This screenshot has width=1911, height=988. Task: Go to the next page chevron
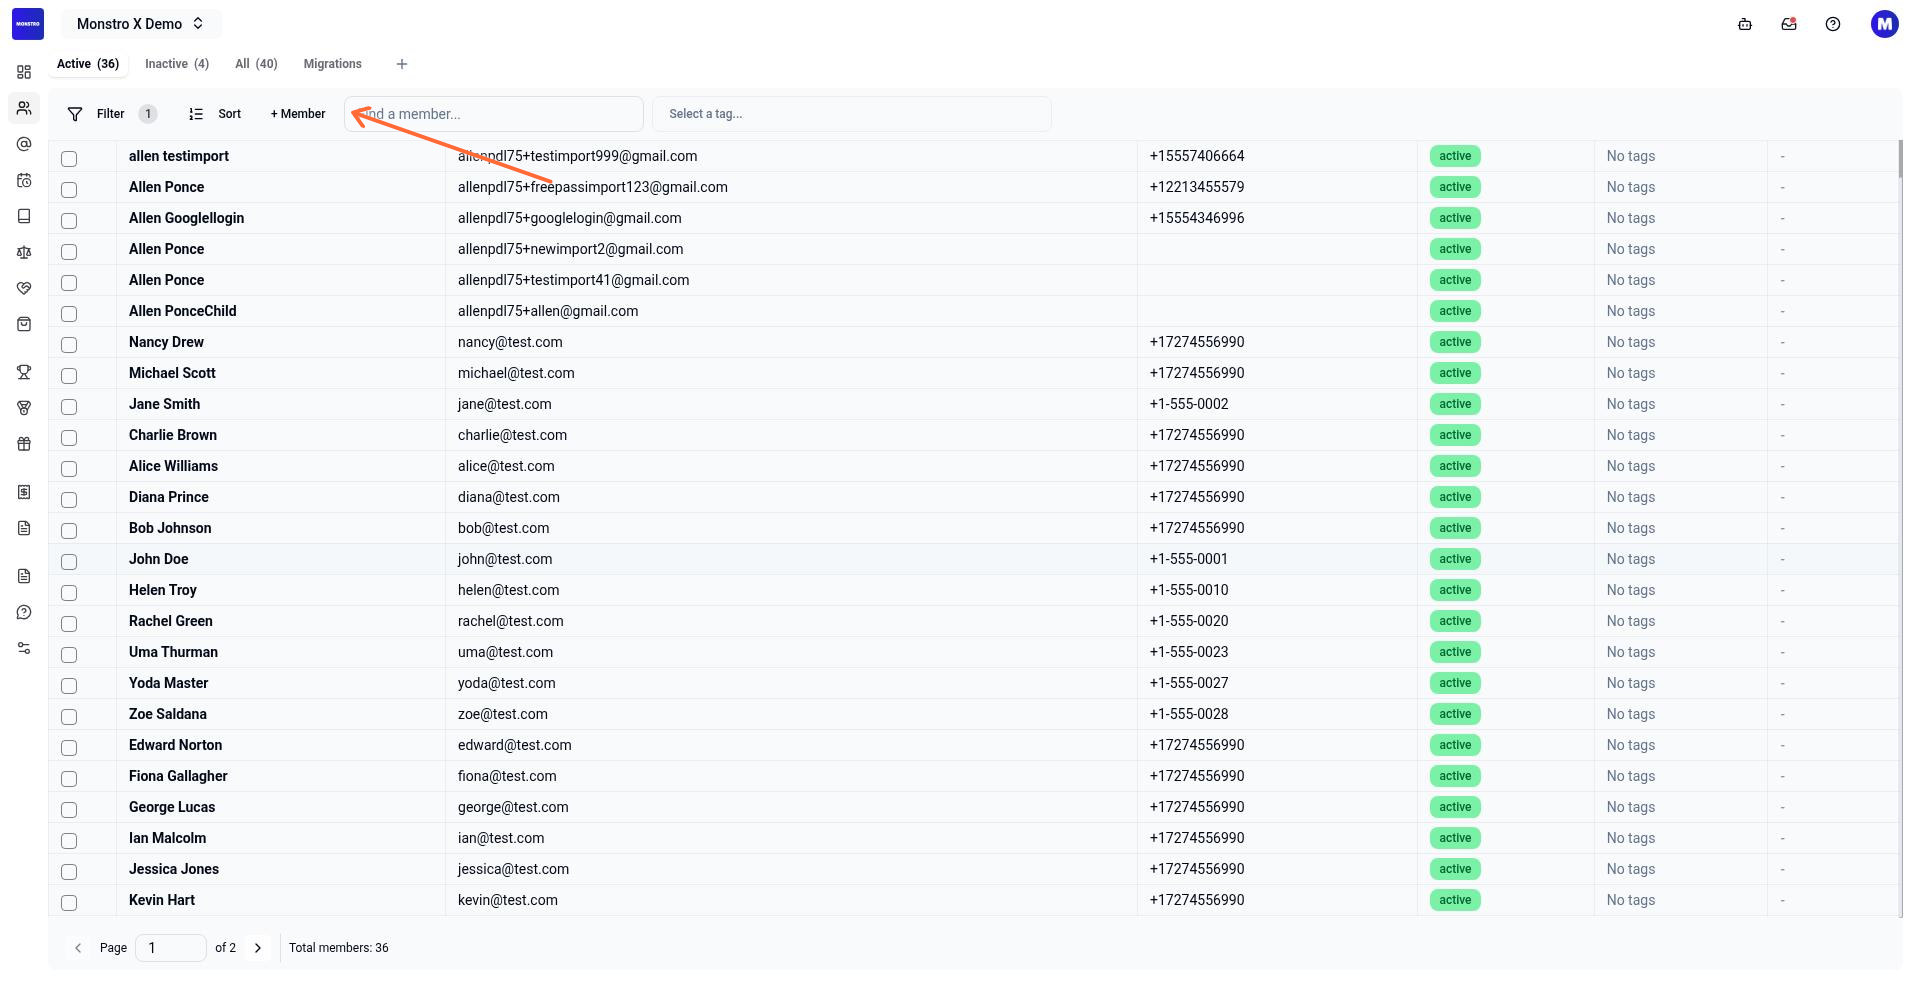(x=258, y=948)
